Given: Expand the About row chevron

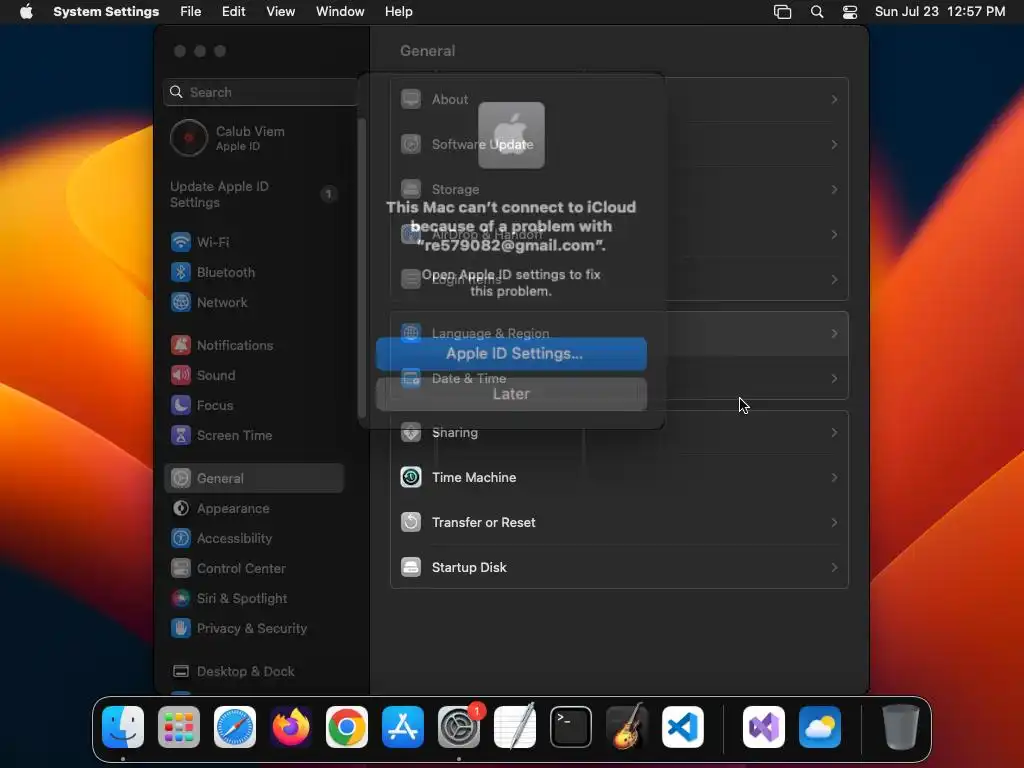Looking at the screenshot, I should pyautogui.click(x=834, y=99).
